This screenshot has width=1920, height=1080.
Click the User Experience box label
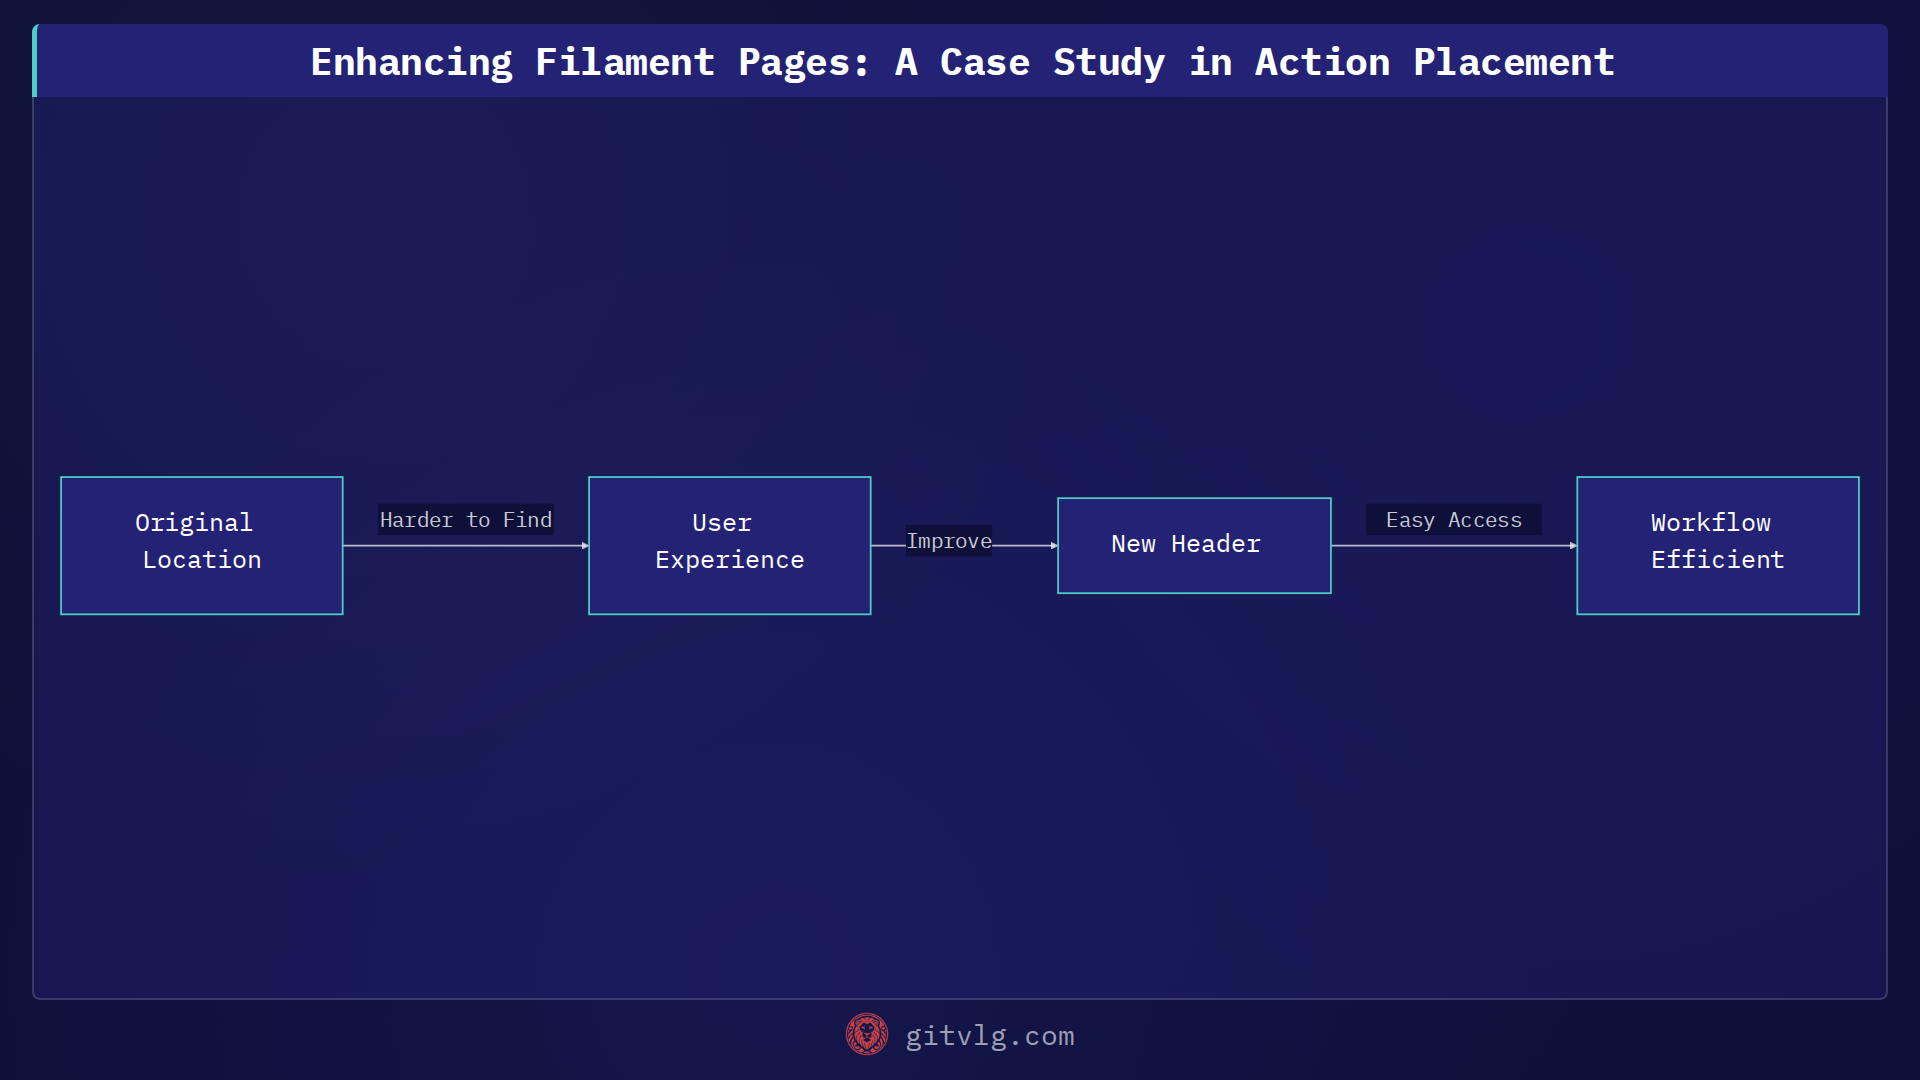[729, 540]
